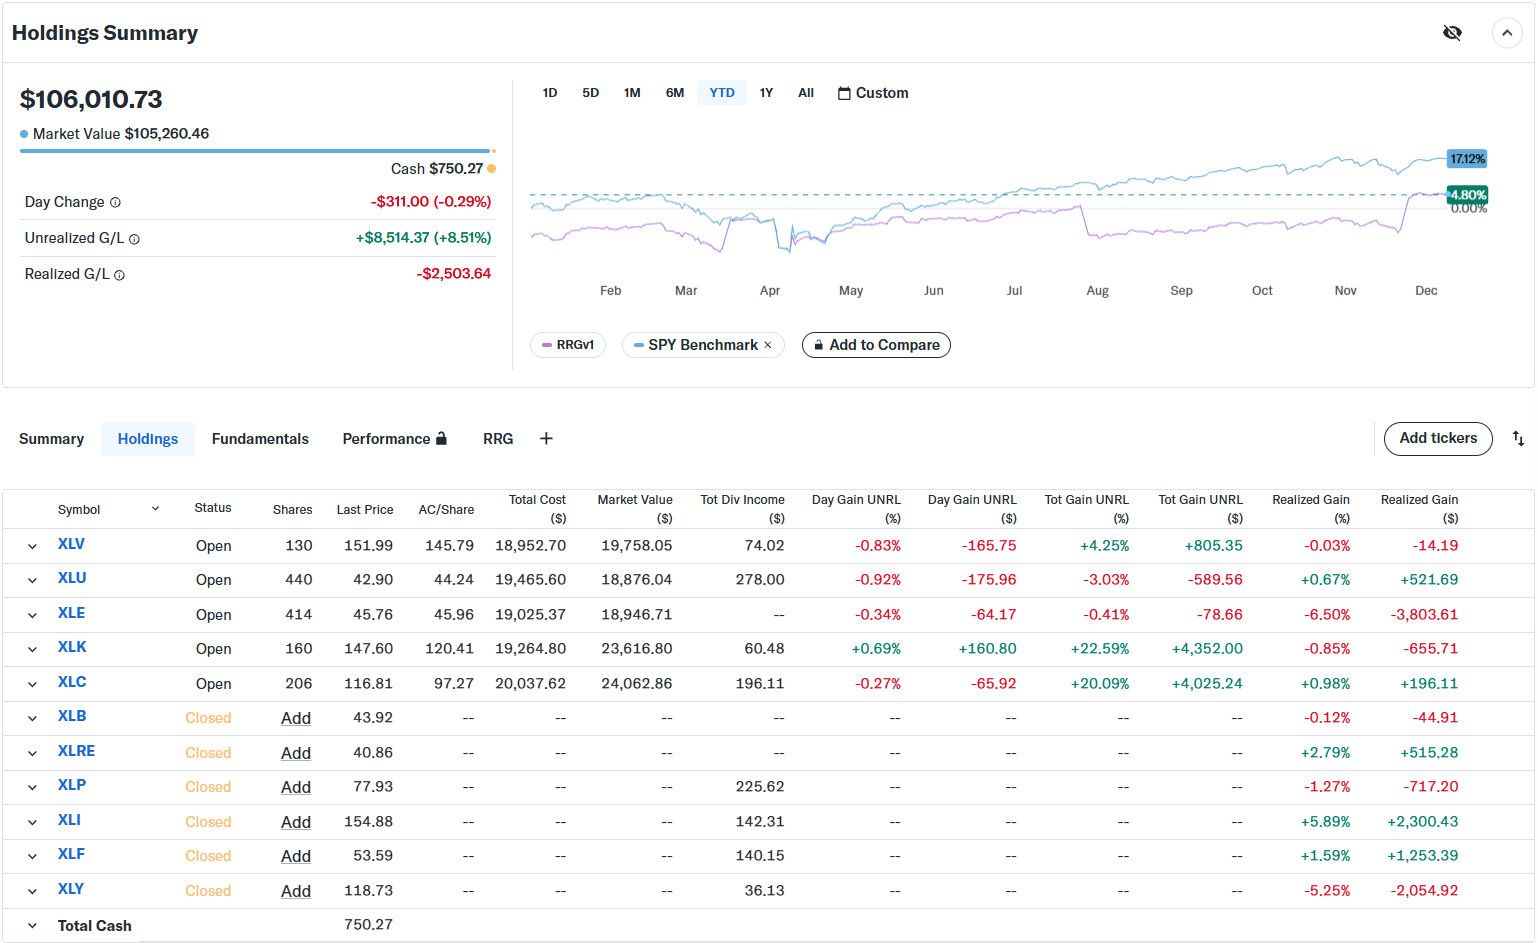Screen dimensions: 1538x943
Task: Remove SPY Benchmark from comparison
Action: pos(768,345)
